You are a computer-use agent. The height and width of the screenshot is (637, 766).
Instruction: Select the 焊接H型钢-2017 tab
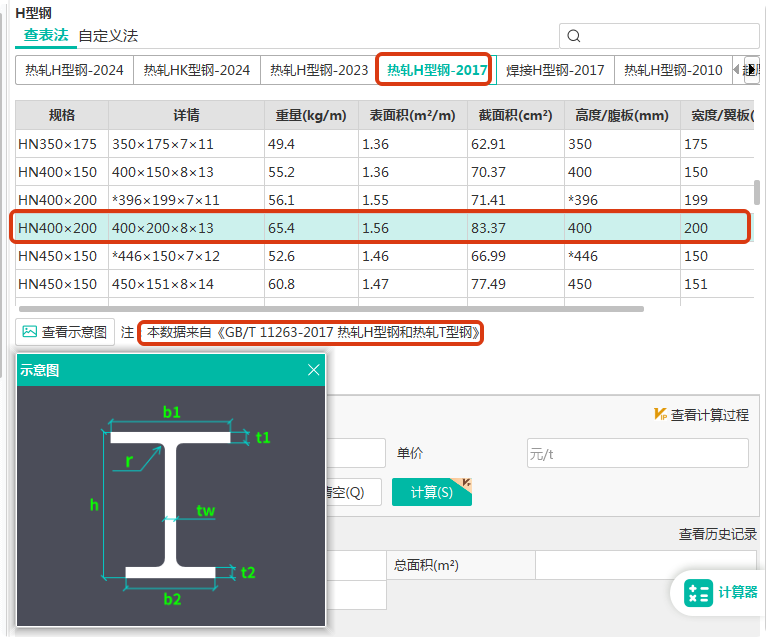tap(555, 70)
